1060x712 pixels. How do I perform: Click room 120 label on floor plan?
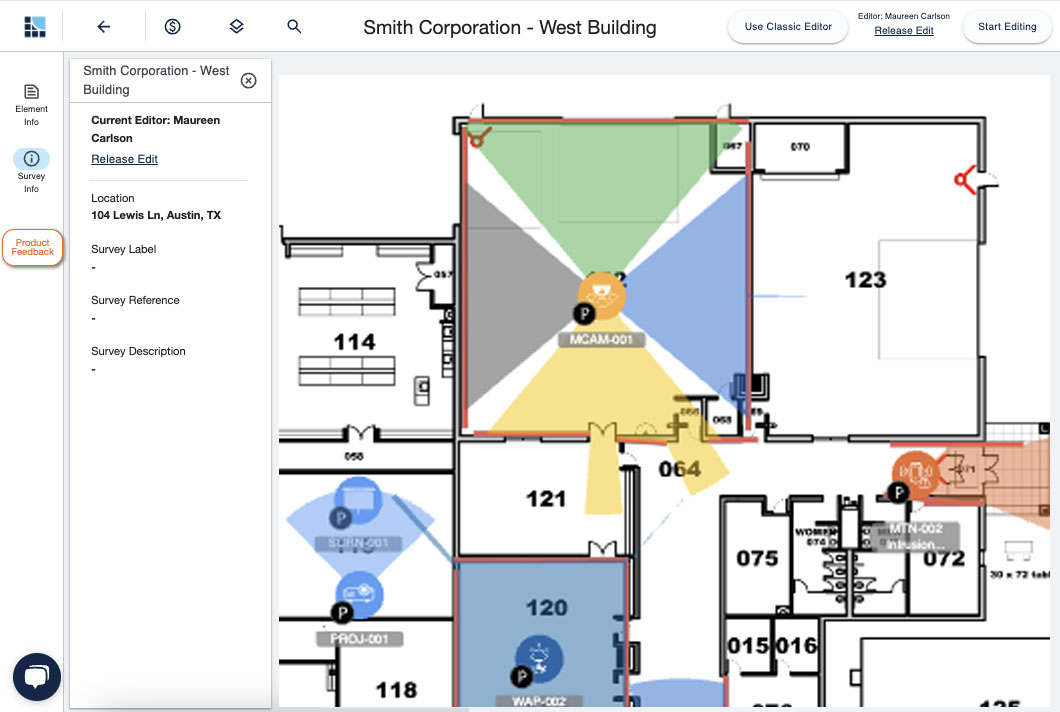tap(547, 608)
